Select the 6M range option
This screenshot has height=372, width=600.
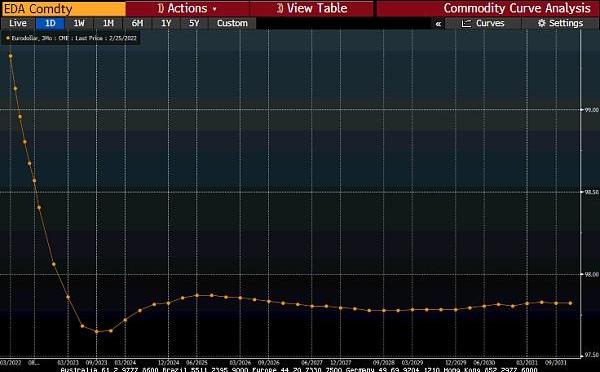[x=137, y=23]
